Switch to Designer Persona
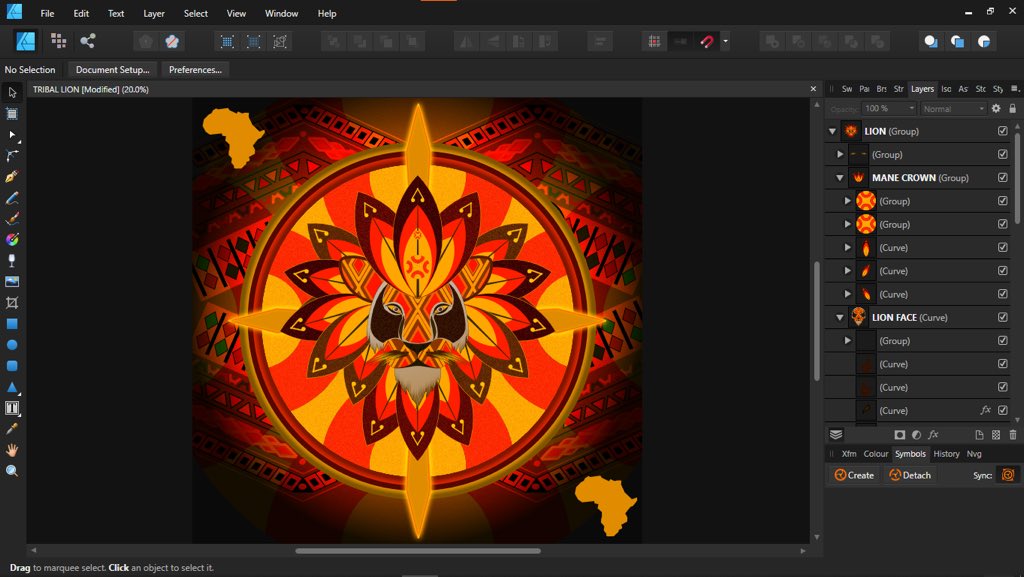Viewport: 1024px width, 577px height. (x=25, y=41)
